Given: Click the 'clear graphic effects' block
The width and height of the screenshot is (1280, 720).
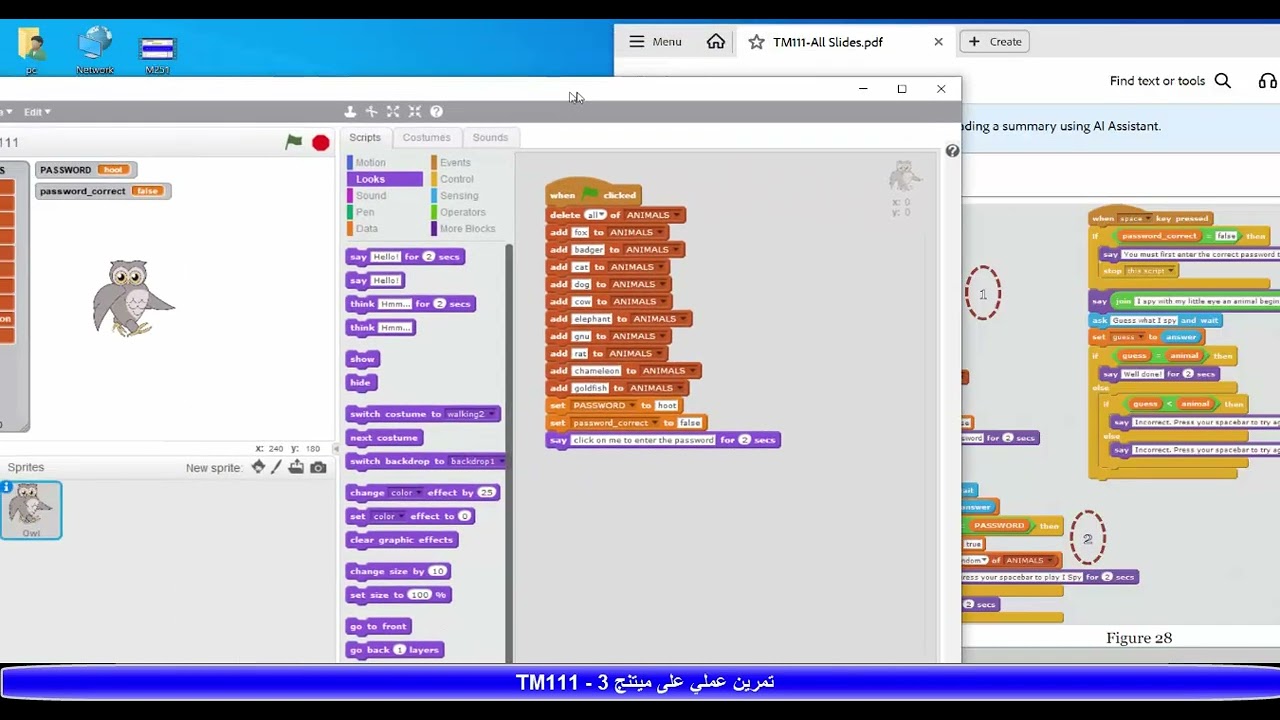Looking at the screenshot, I should 402,540.
